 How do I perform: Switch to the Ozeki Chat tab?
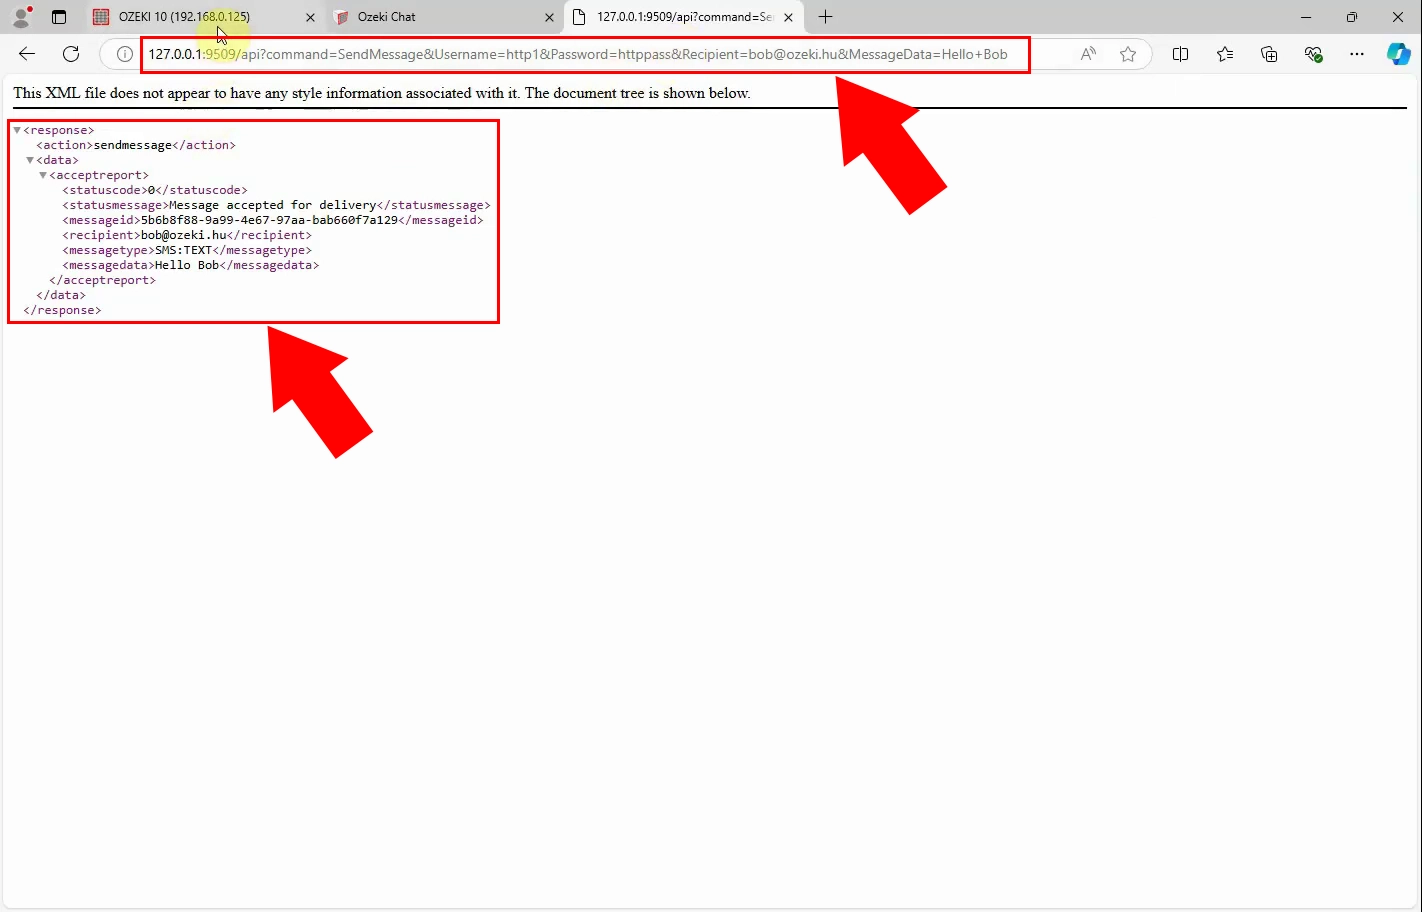click(442, 17)
